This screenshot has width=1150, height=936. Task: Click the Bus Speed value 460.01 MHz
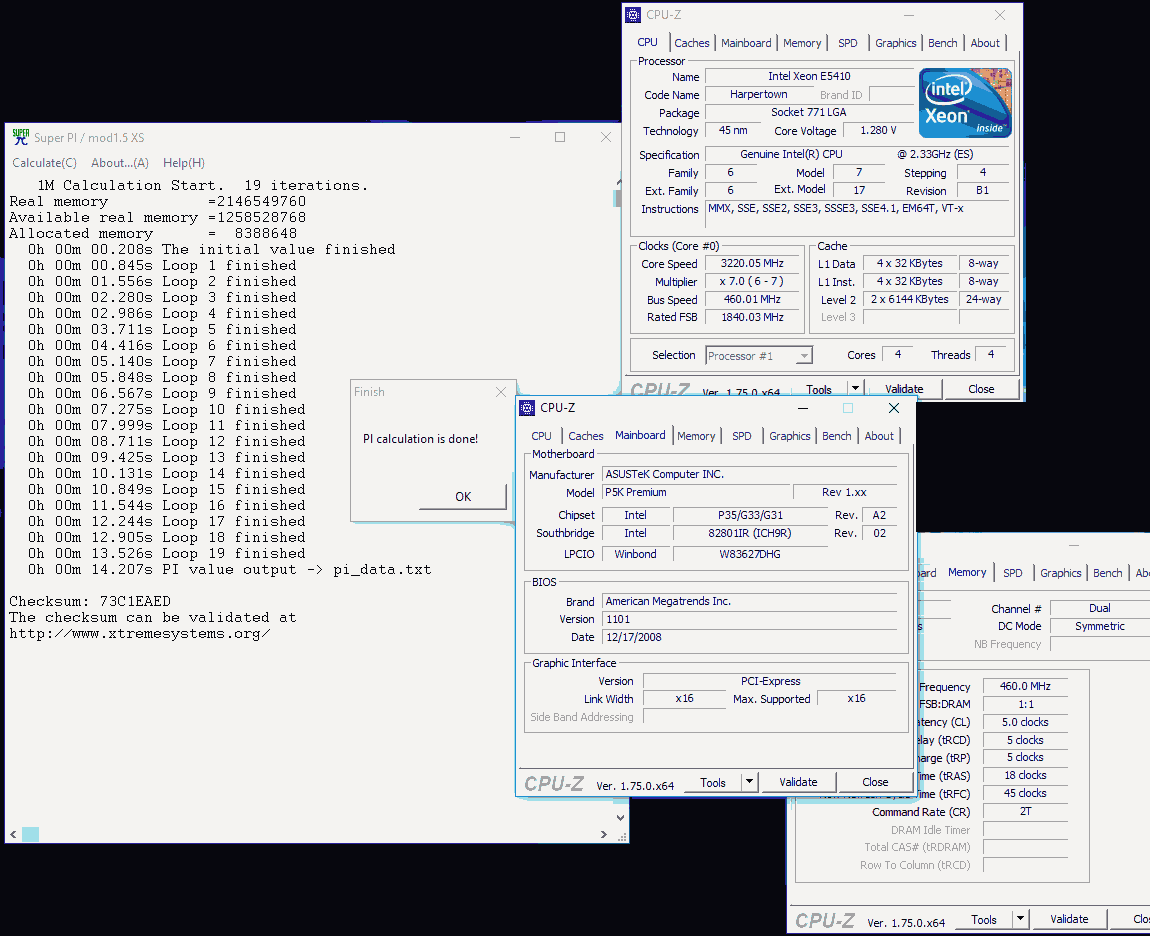pyautogui.click(x=752, y=299)
